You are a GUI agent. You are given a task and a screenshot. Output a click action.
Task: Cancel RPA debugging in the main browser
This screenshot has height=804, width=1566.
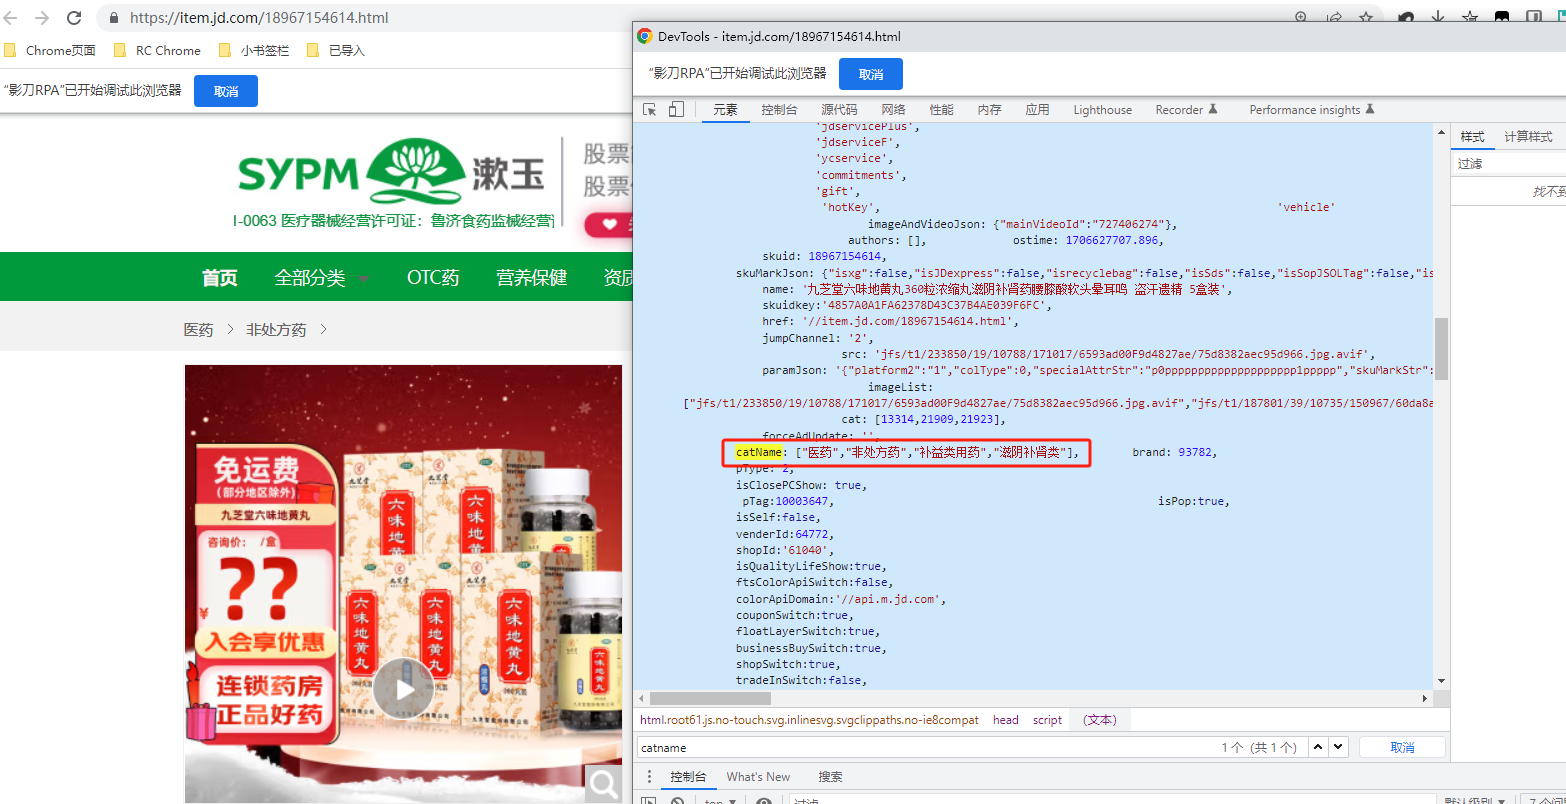226,91
